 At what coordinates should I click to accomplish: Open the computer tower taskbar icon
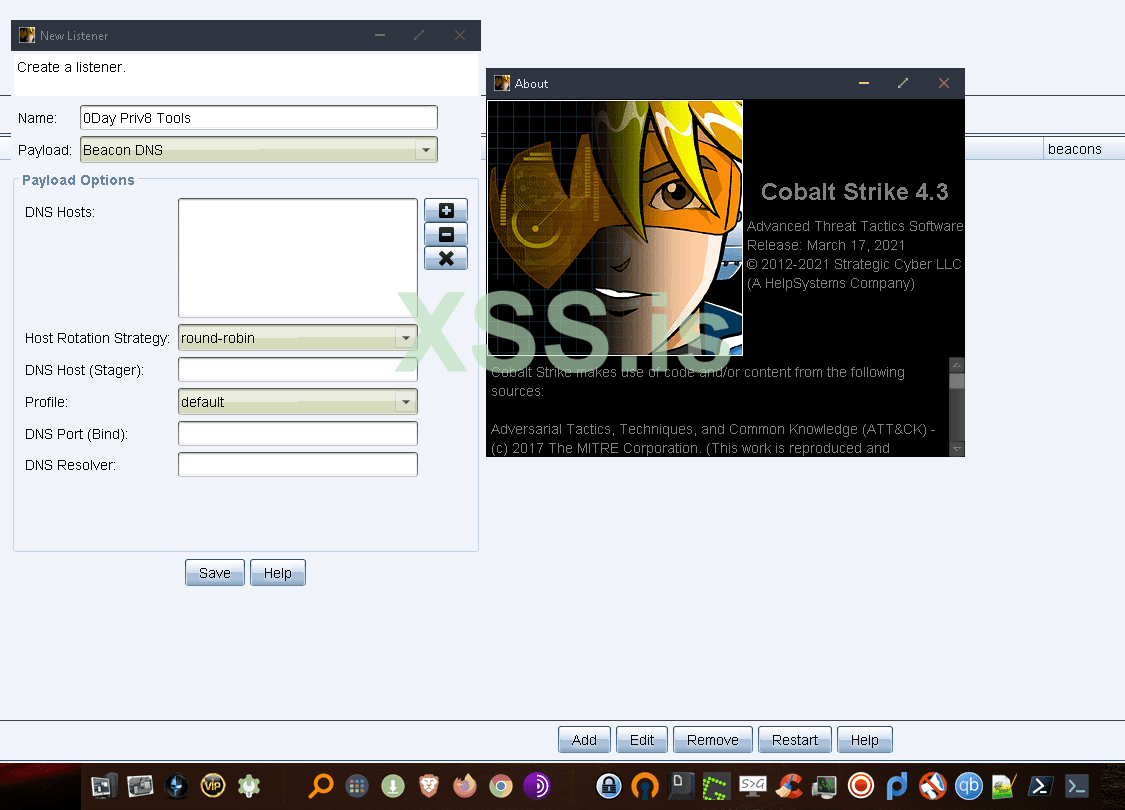pos(104,786)
